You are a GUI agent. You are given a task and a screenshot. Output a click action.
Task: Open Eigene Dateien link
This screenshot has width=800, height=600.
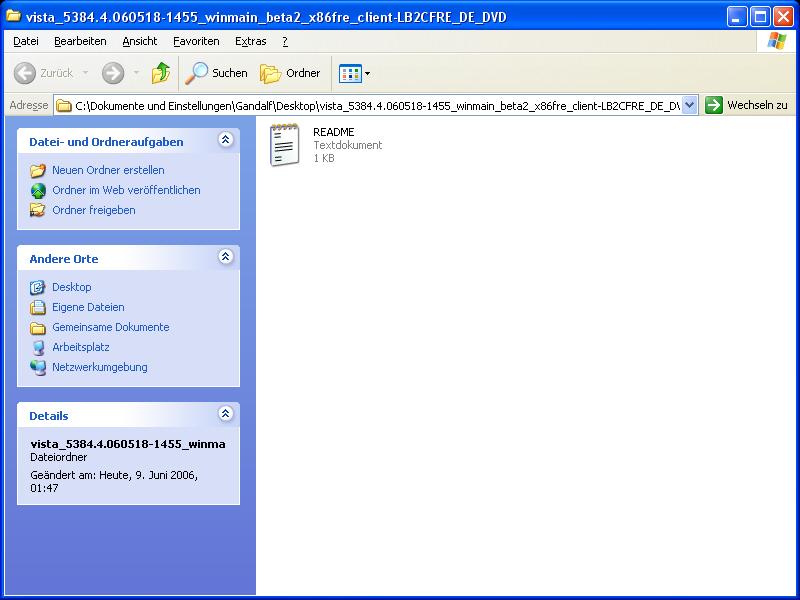(x=88, y=307)
